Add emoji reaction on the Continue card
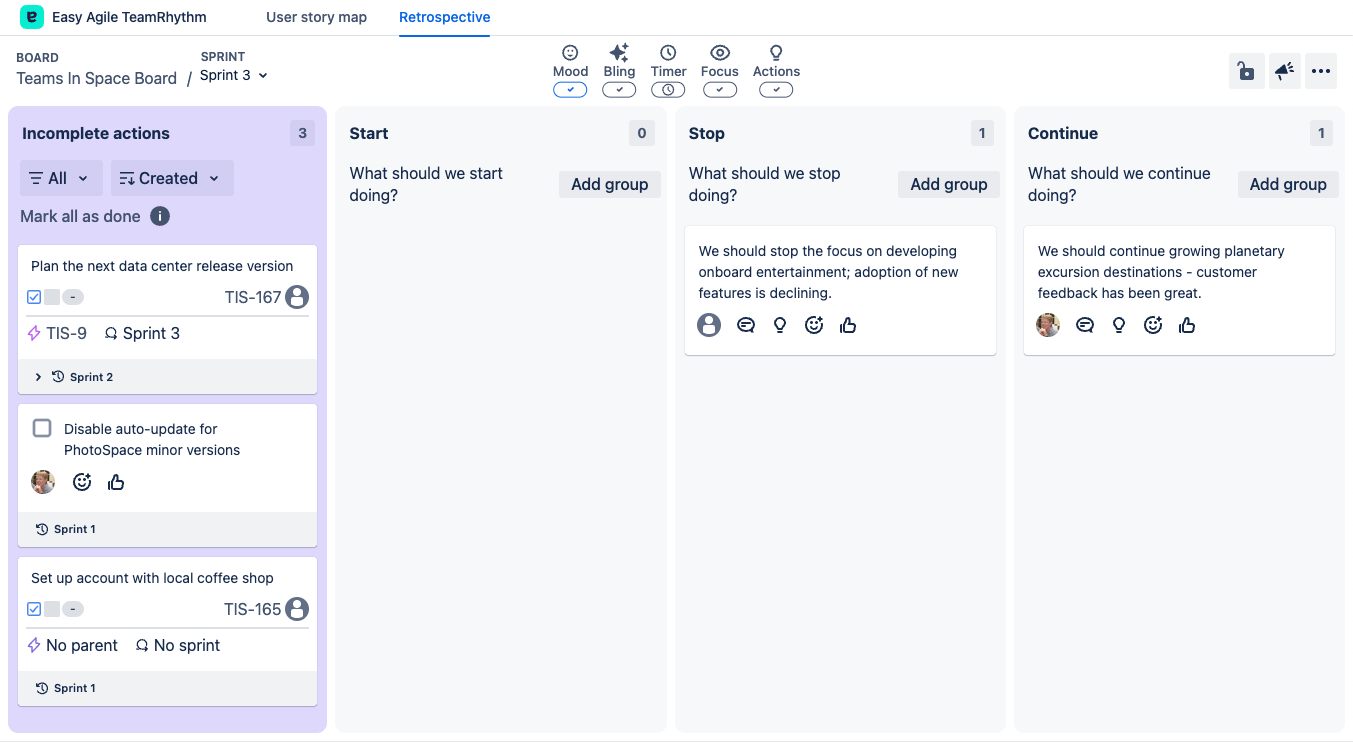The height and width of the screenshot is (742, 1353). [x=1153, y=325]
